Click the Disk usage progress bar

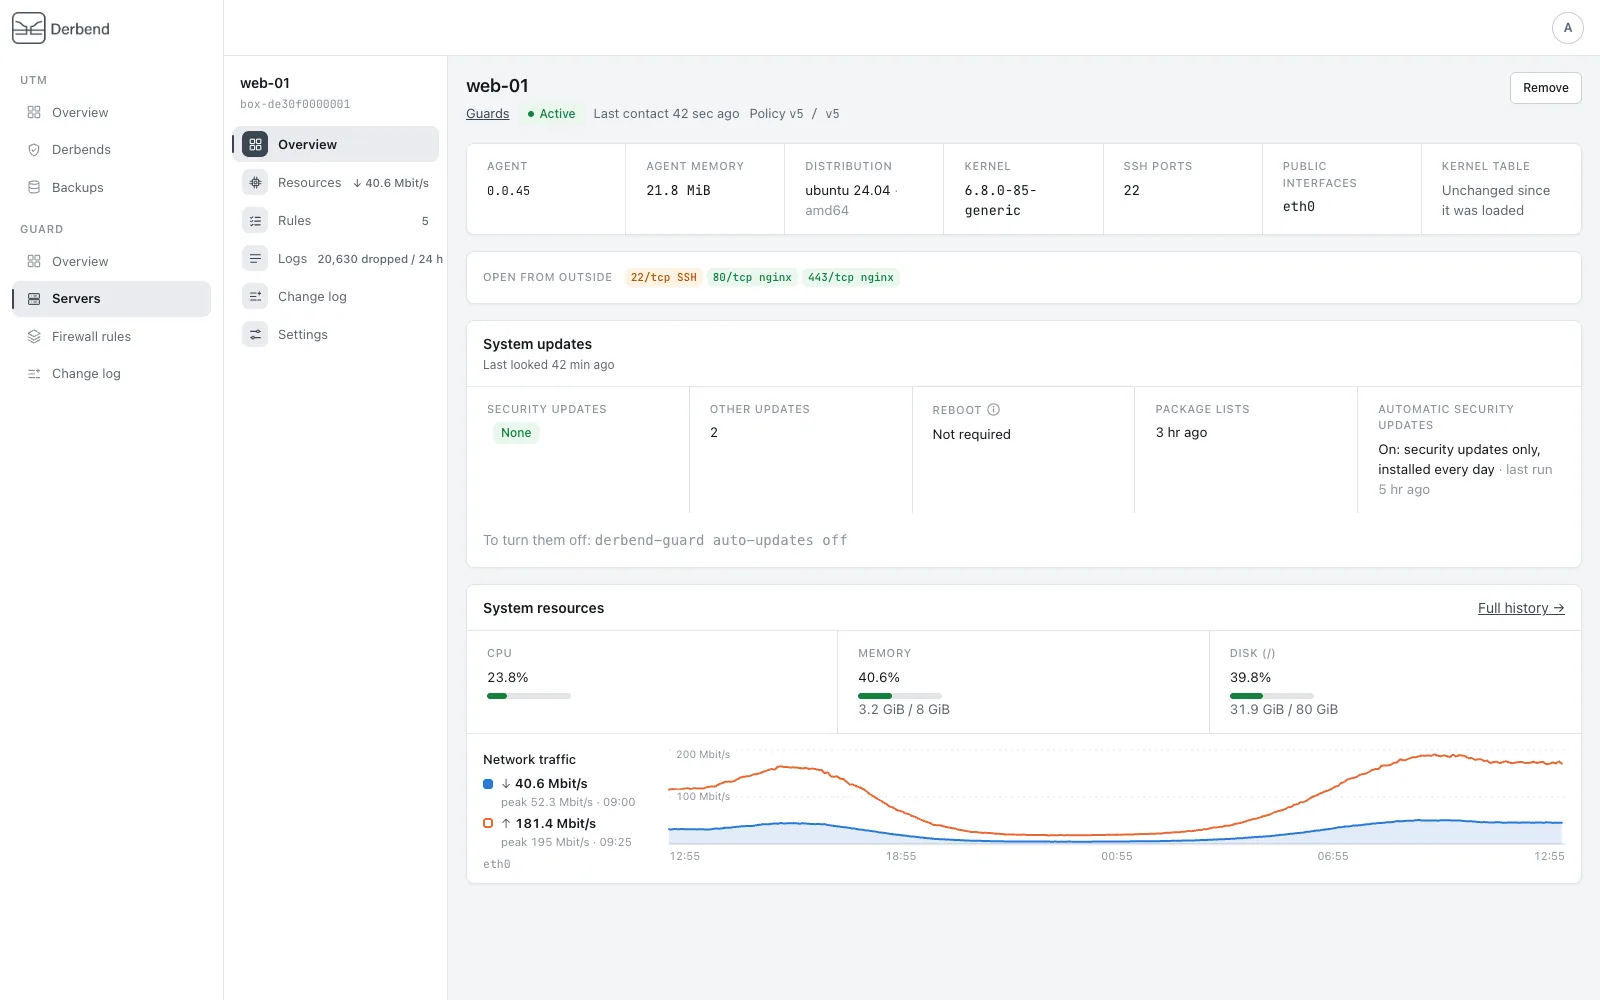click(1272, 696)
